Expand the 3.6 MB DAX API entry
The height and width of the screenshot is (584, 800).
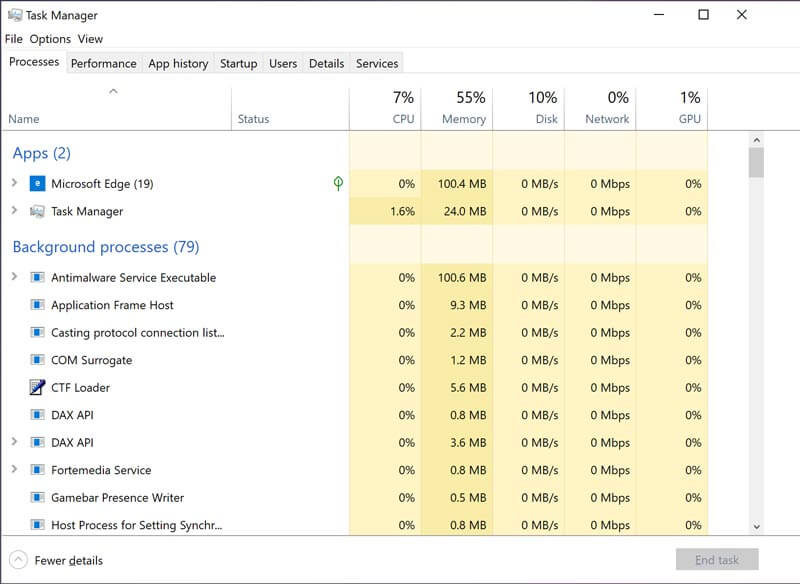click(x=14, y=442)
